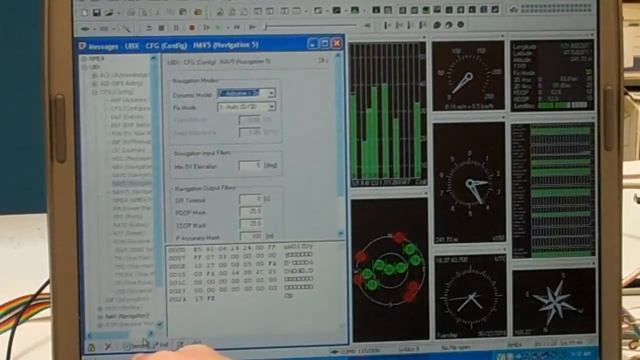Click the Stop square in the player toolbar

point(162,28)
